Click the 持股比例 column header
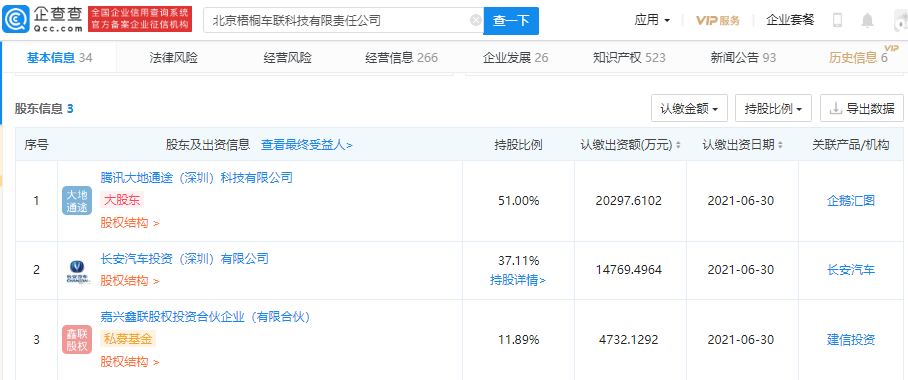 coord(518,145)
